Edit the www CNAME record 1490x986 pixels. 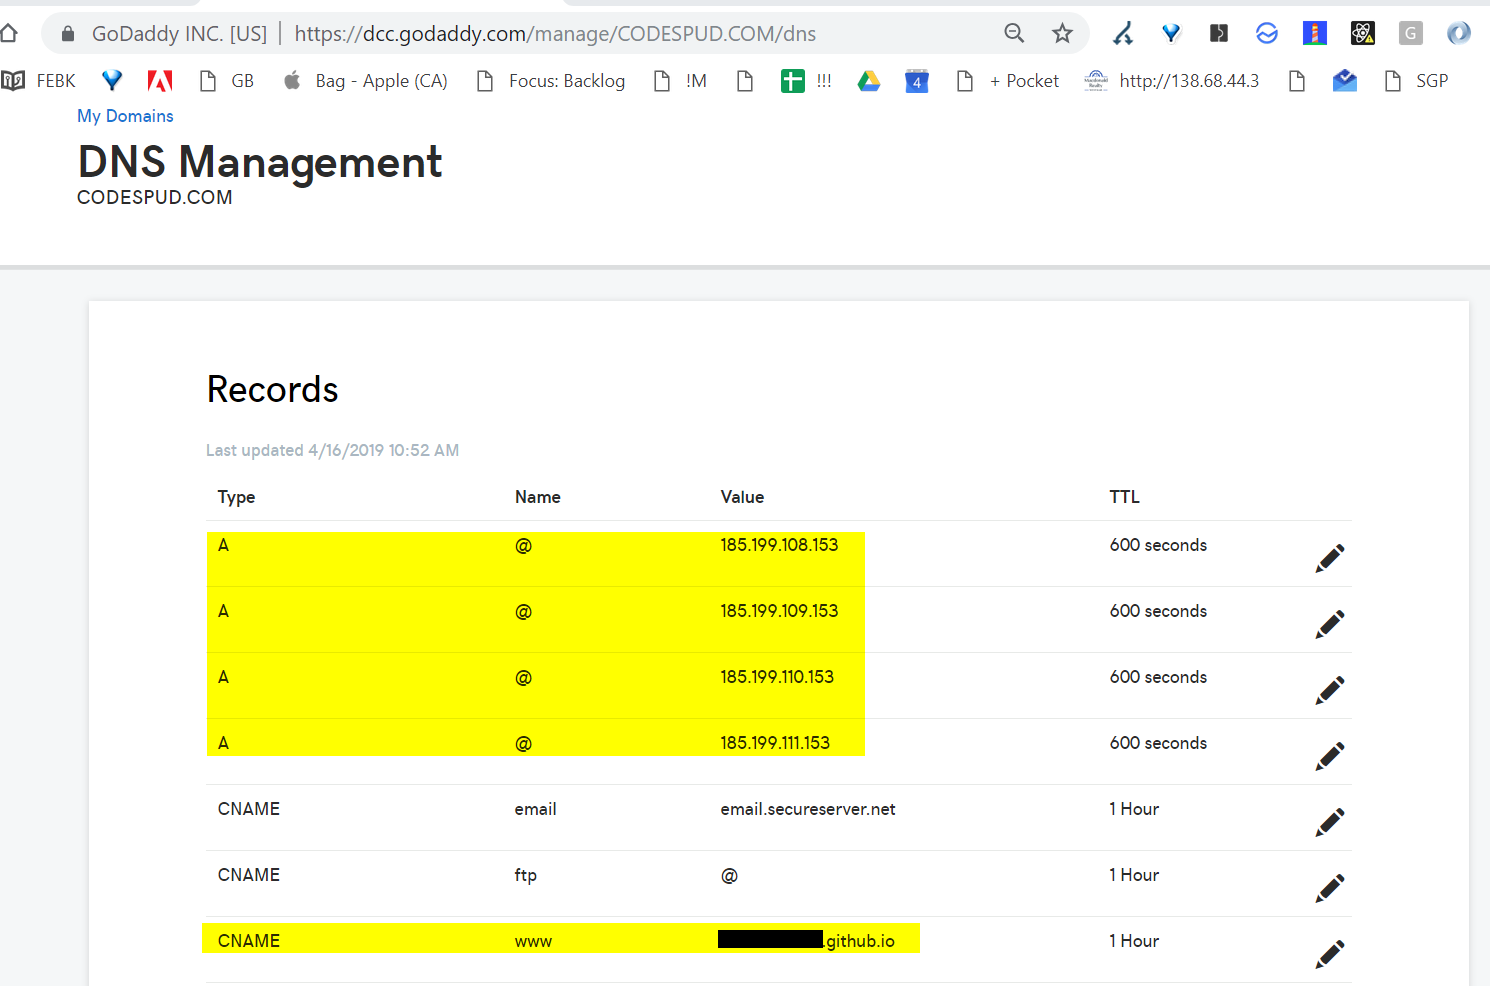(1330, 954)
